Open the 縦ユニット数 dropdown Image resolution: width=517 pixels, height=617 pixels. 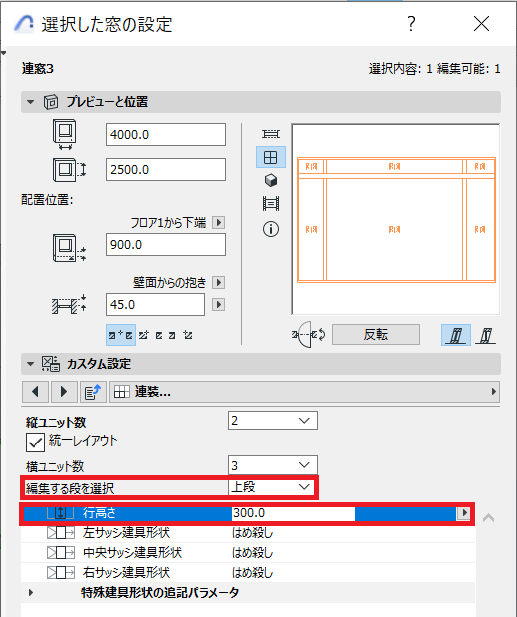point(273,421)
